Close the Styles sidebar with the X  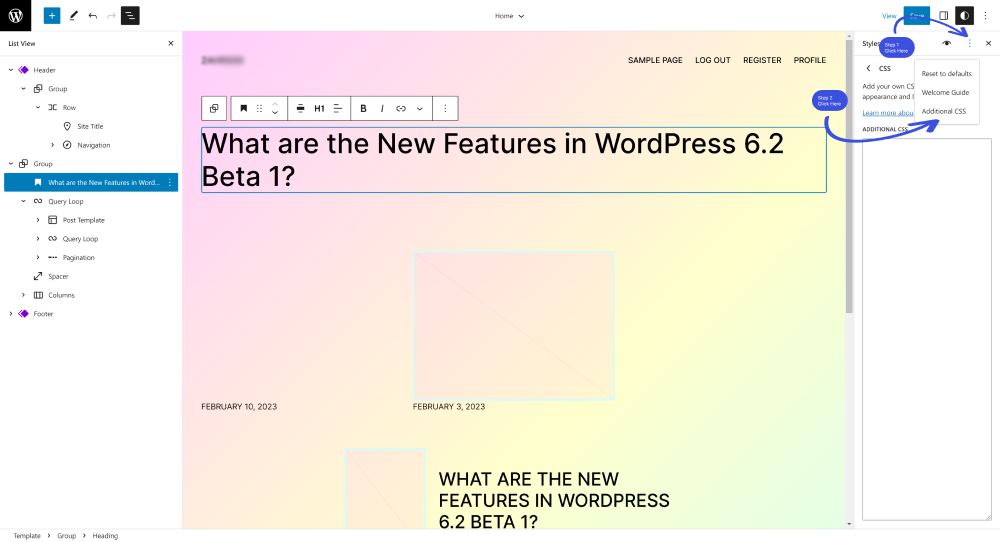988,43
